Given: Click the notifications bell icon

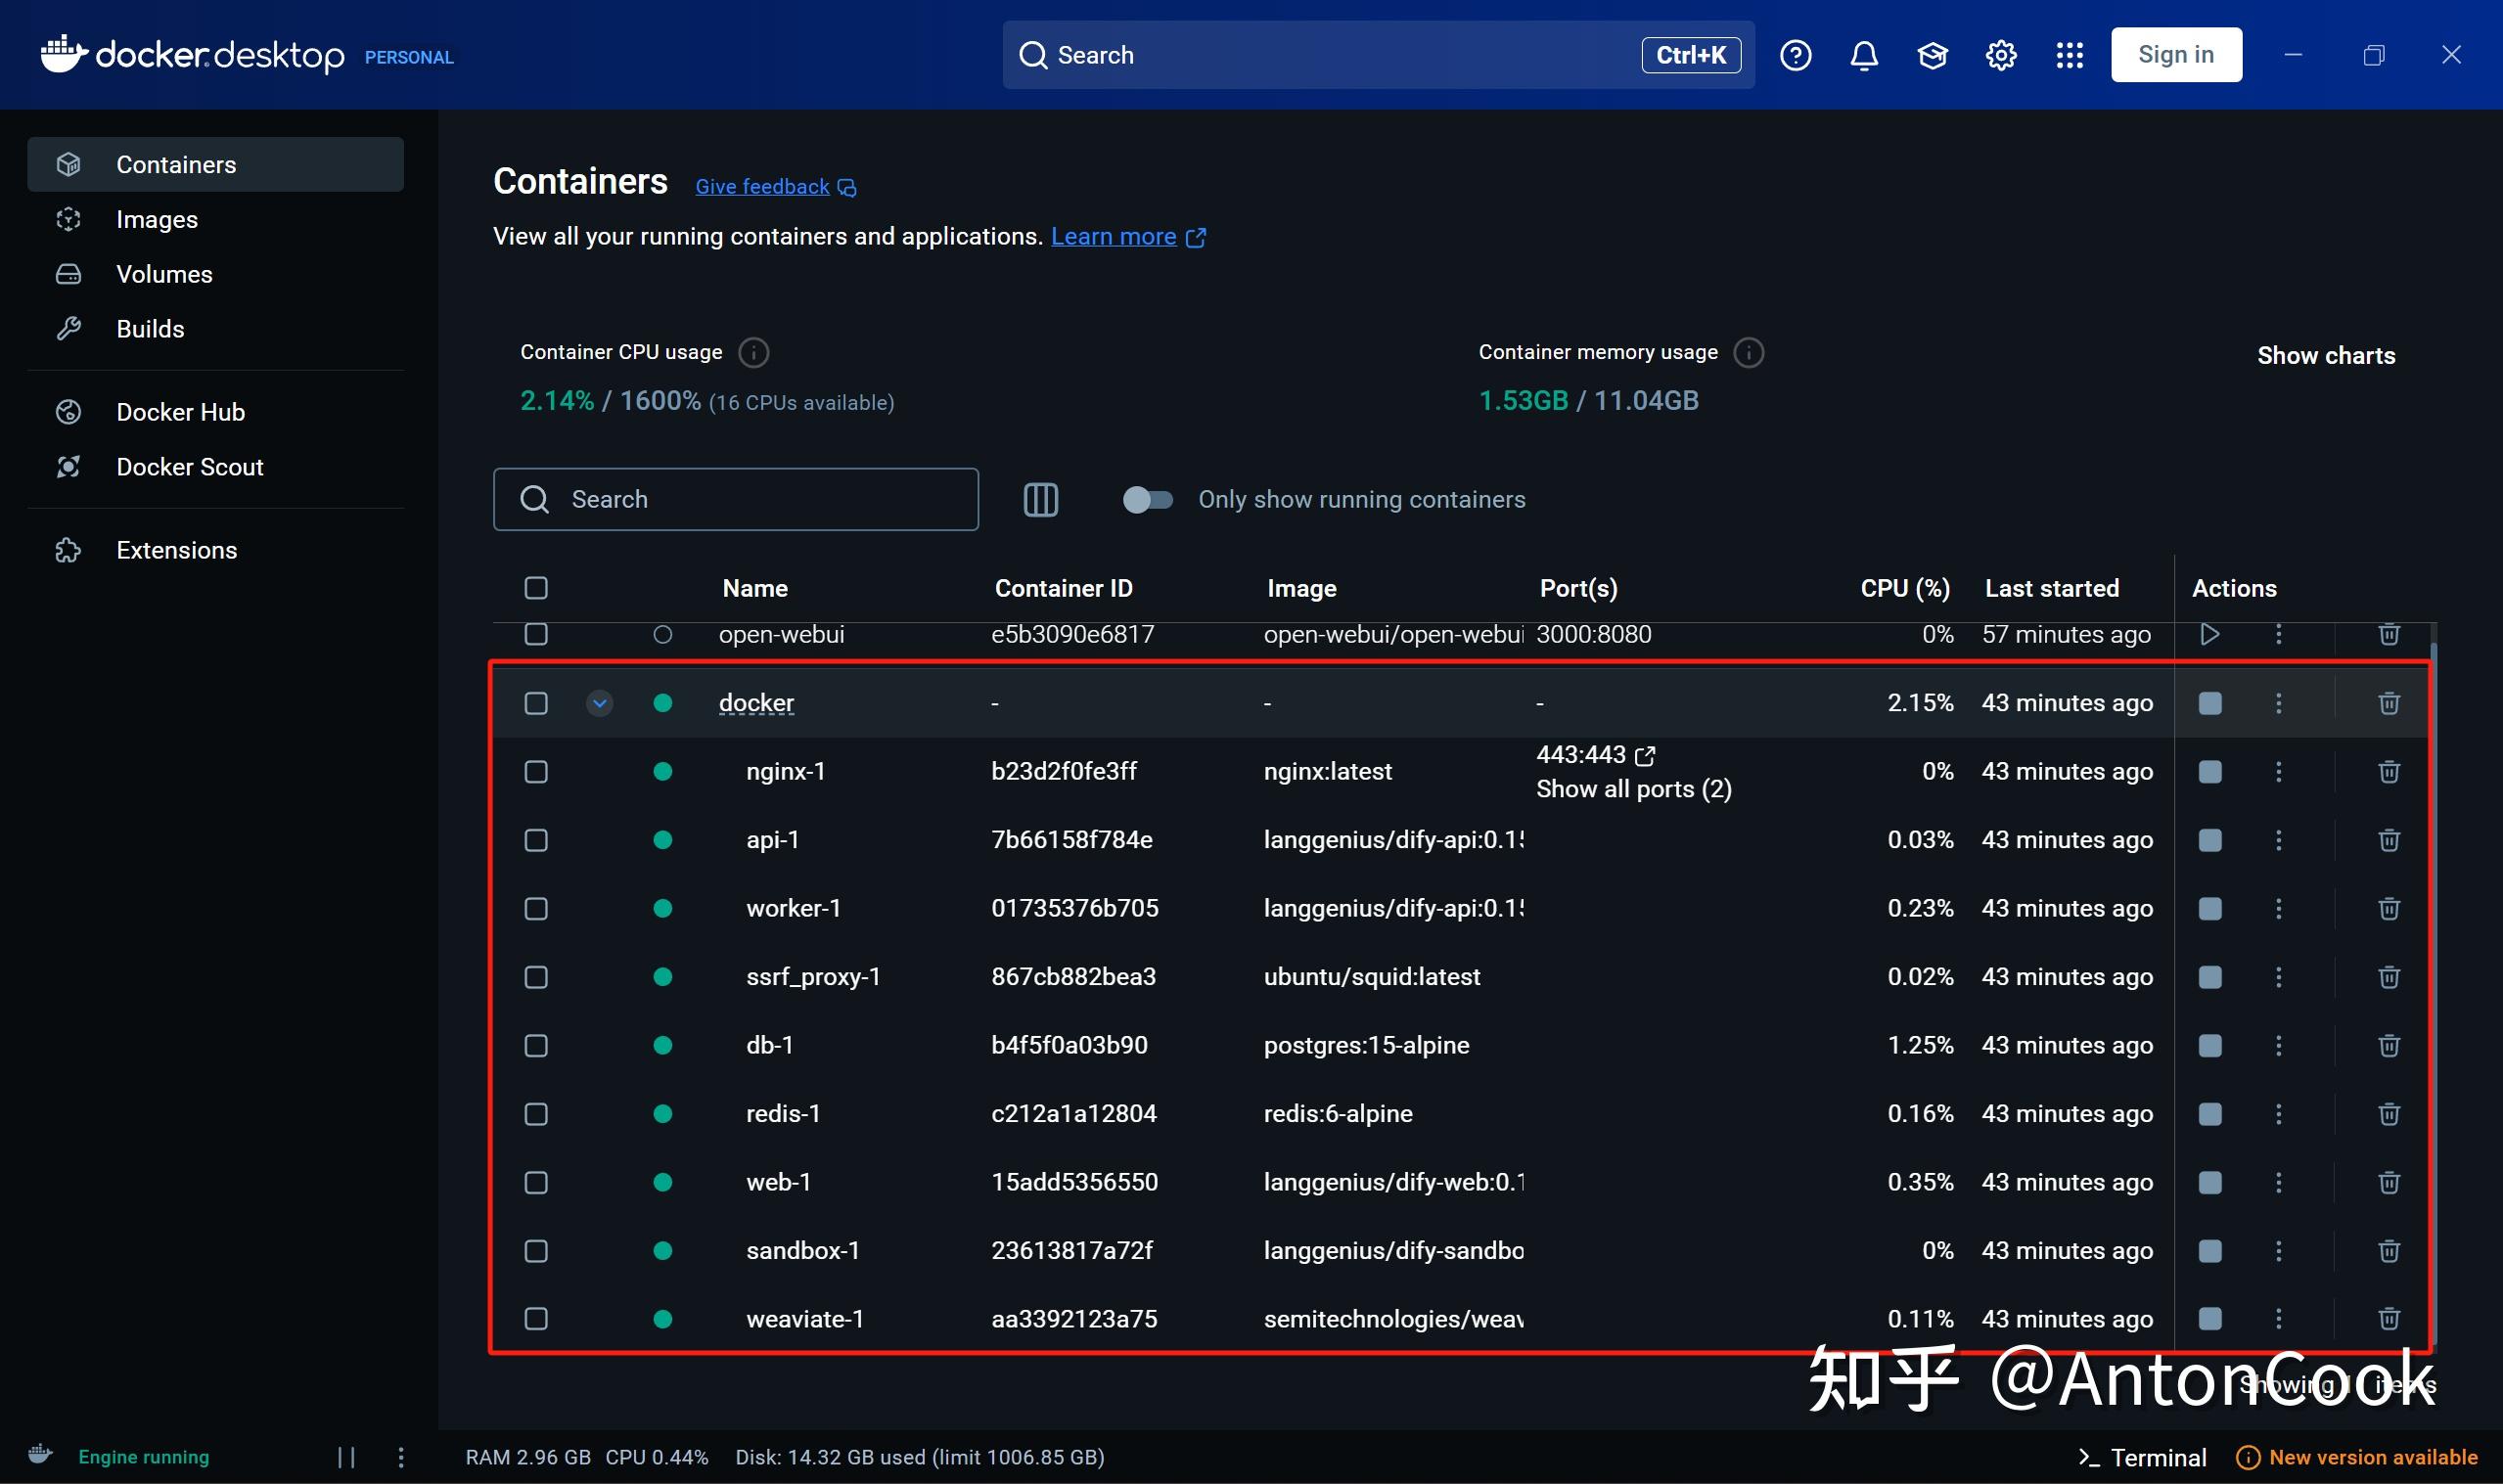Looking at the screenshot, I should pyautogui.click(x=1863, y=55).
